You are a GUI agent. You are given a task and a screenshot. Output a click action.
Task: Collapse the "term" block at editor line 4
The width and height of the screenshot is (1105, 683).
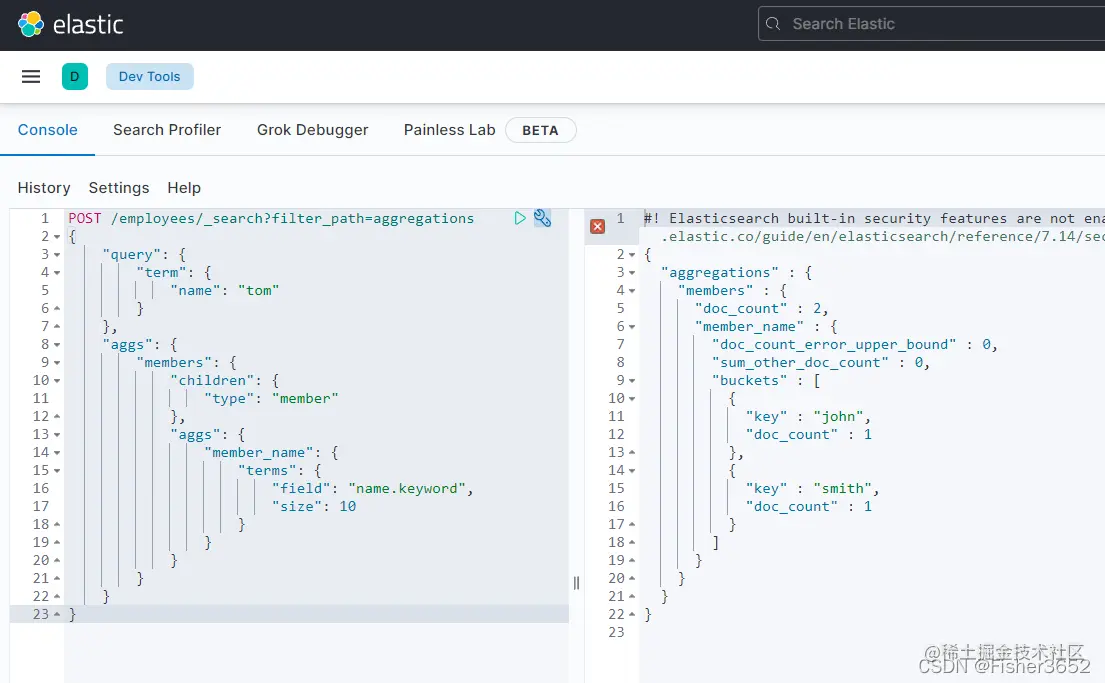(x=57, y=273)
